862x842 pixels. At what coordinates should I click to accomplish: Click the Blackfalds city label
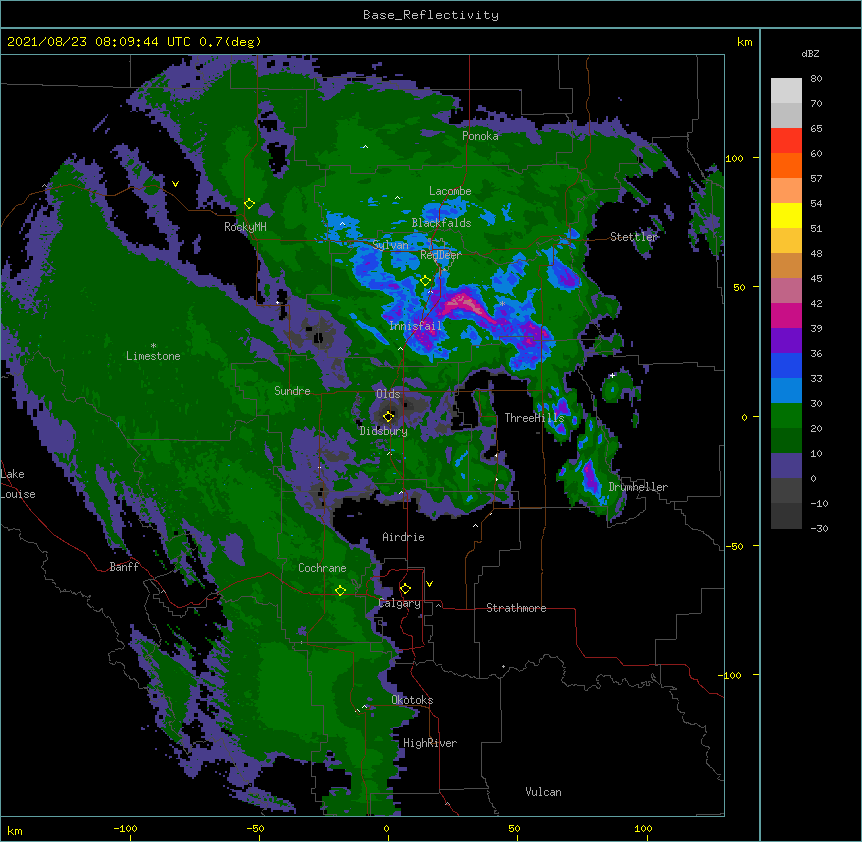tap(441, 223)
